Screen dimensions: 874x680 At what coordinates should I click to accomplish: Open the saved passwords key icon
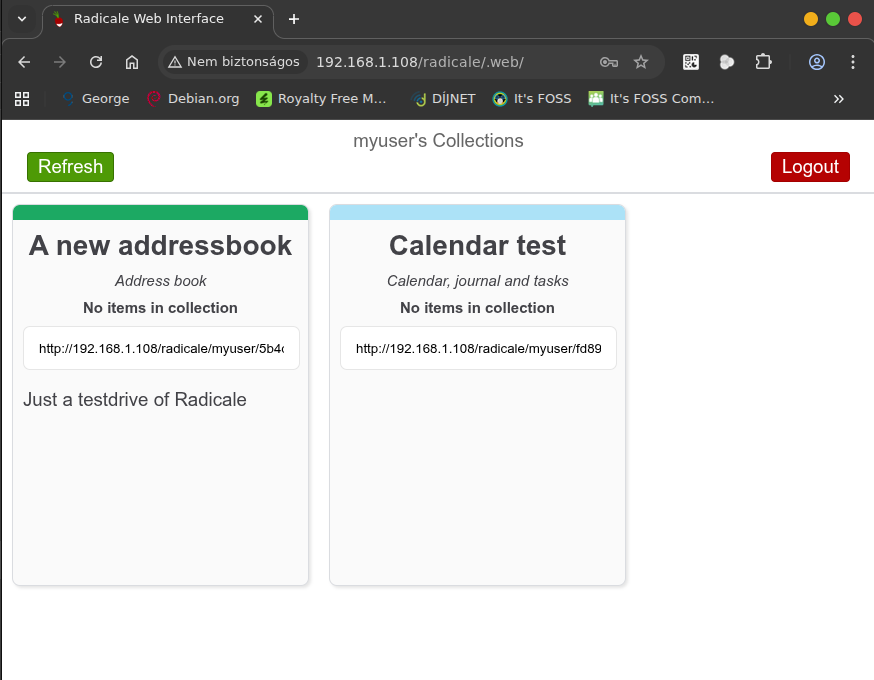click(608, 62)
